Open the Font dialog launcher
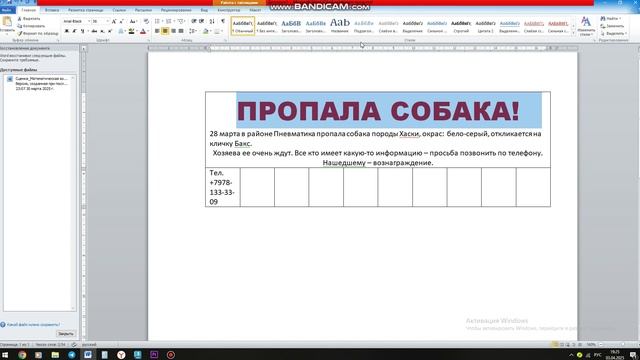The width and height of the screenshot is (640, 360). tap(149, 40)
